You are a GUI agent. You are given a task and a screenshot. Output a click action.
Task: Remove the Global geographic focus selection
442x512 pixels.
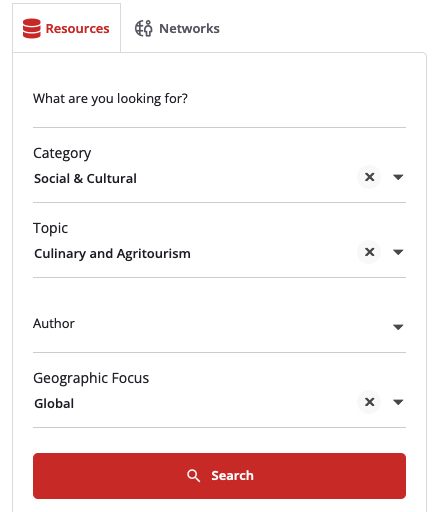(x=369, y=402)
